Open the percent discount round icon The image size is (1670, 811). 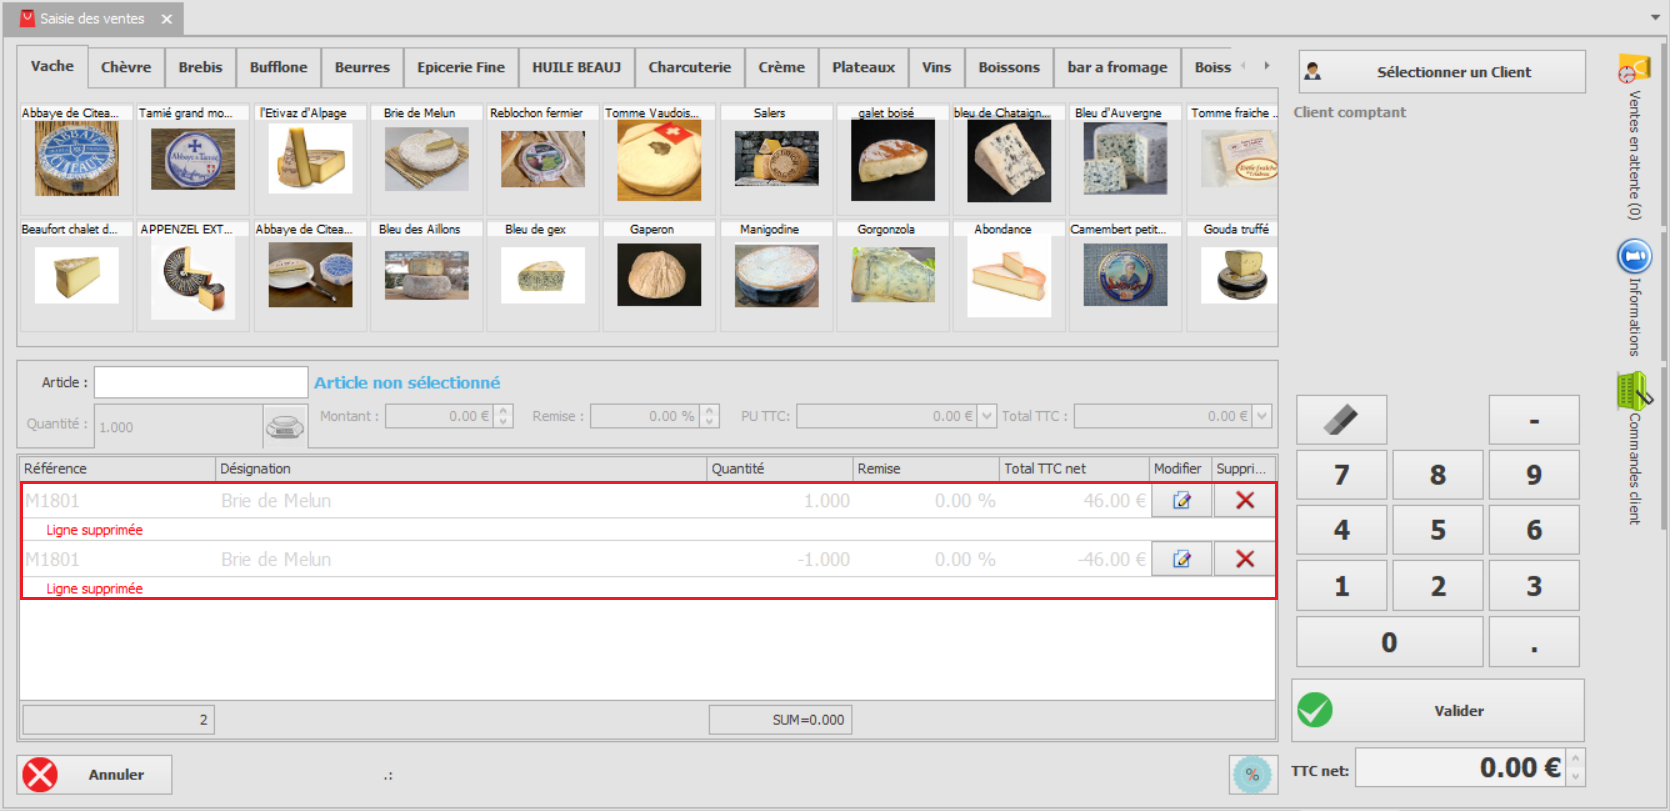(x=1252, y=775)
